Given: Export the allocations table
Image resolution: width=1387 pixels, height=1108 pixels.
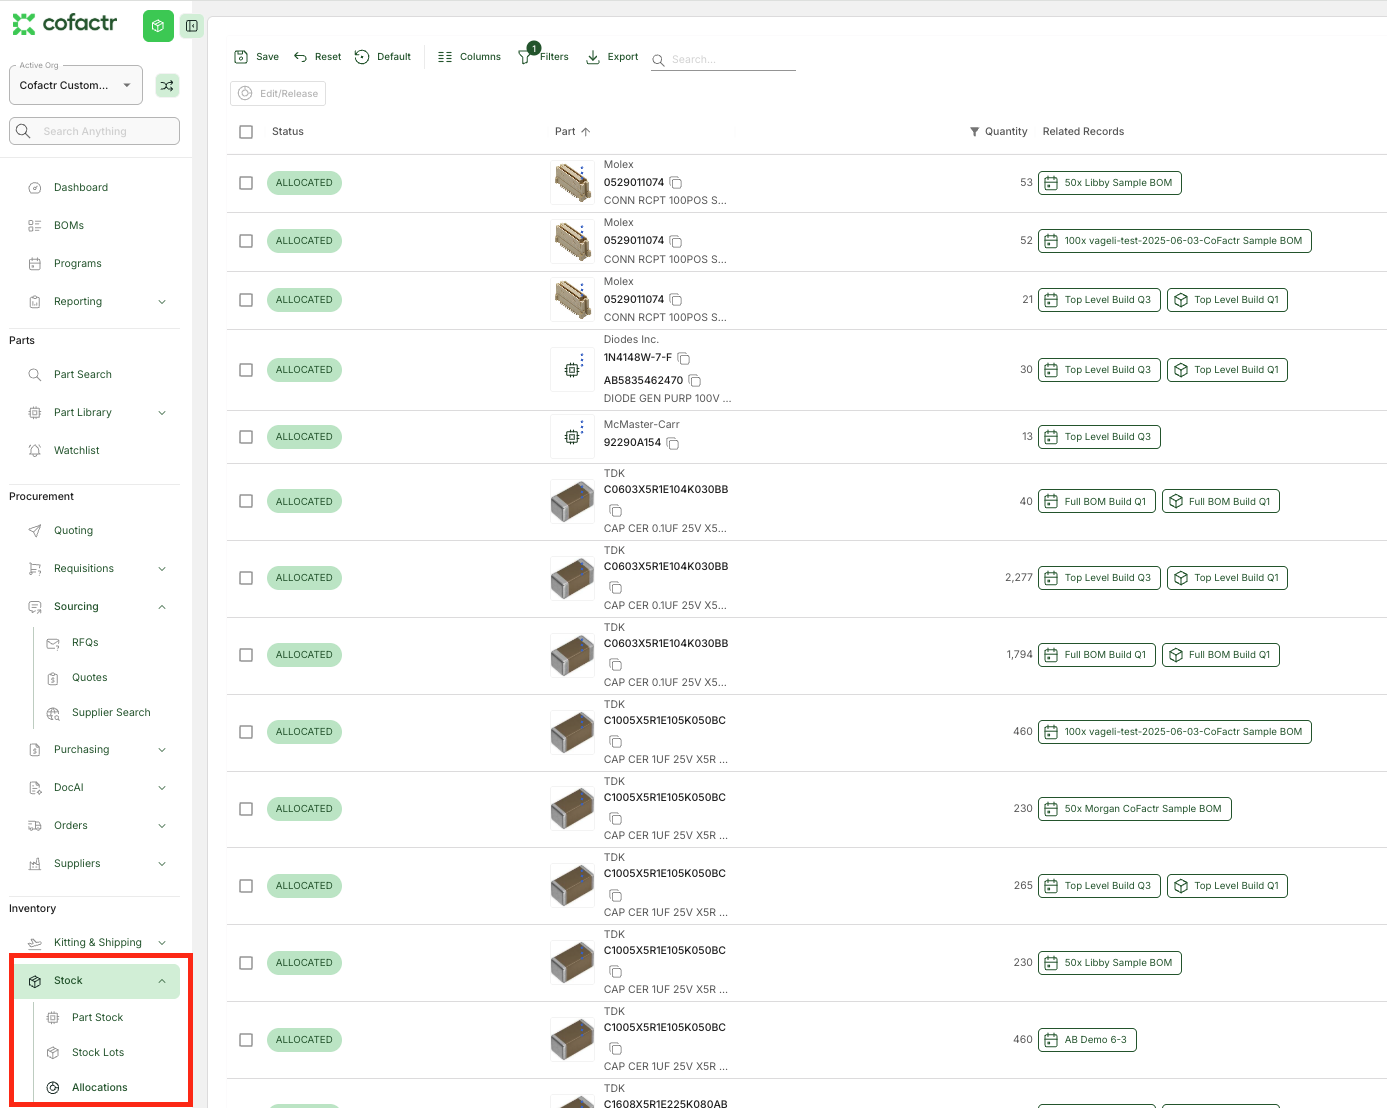Looking at the screenshot, I should 612,57.
